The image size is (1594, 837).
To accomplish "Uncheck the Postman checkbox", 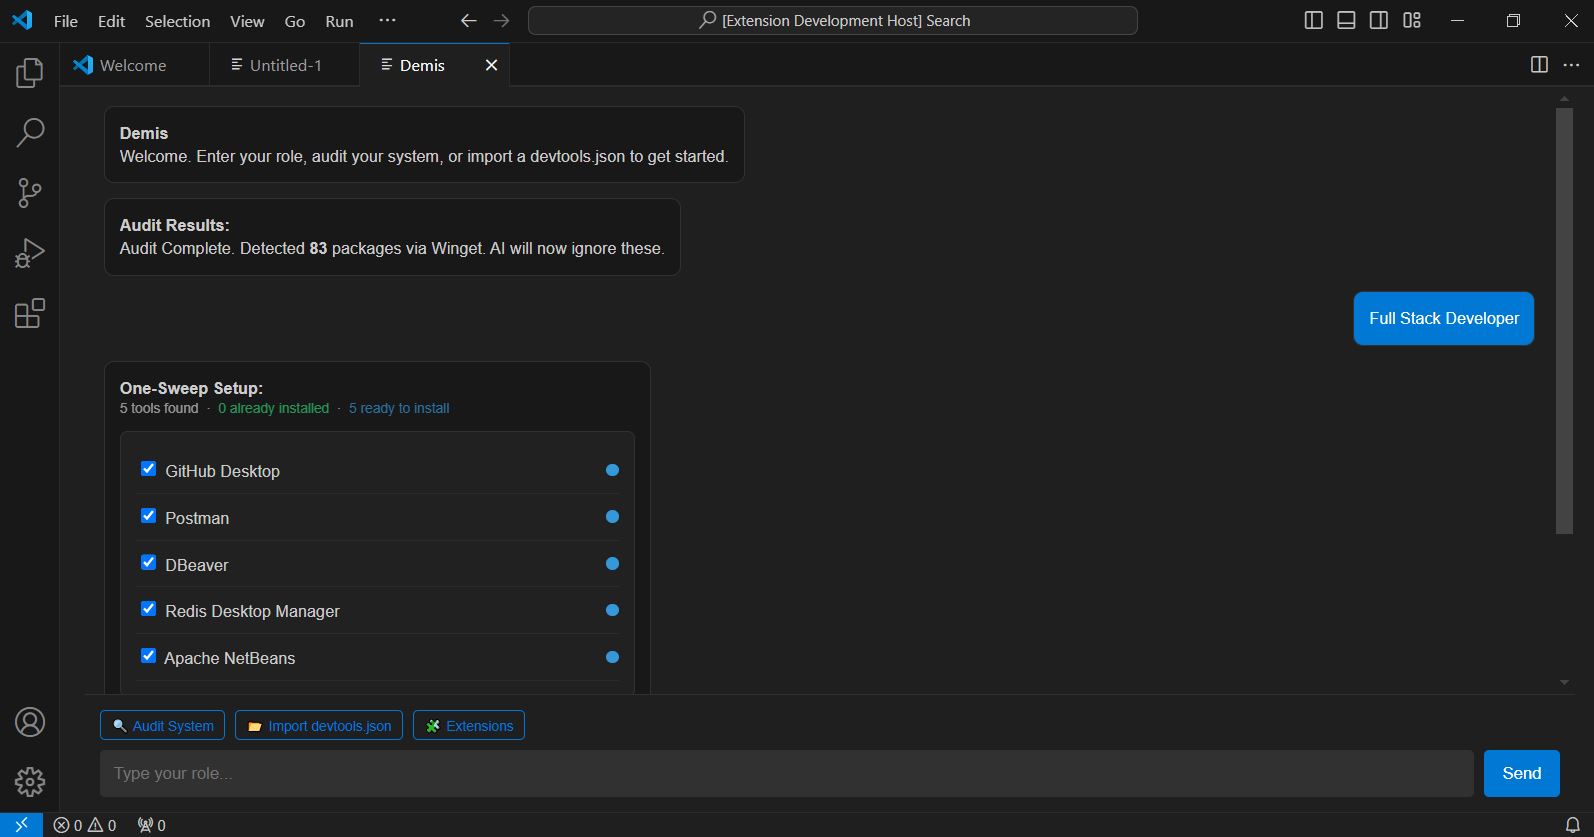I will pyautogui.click(x=148, y=516).
